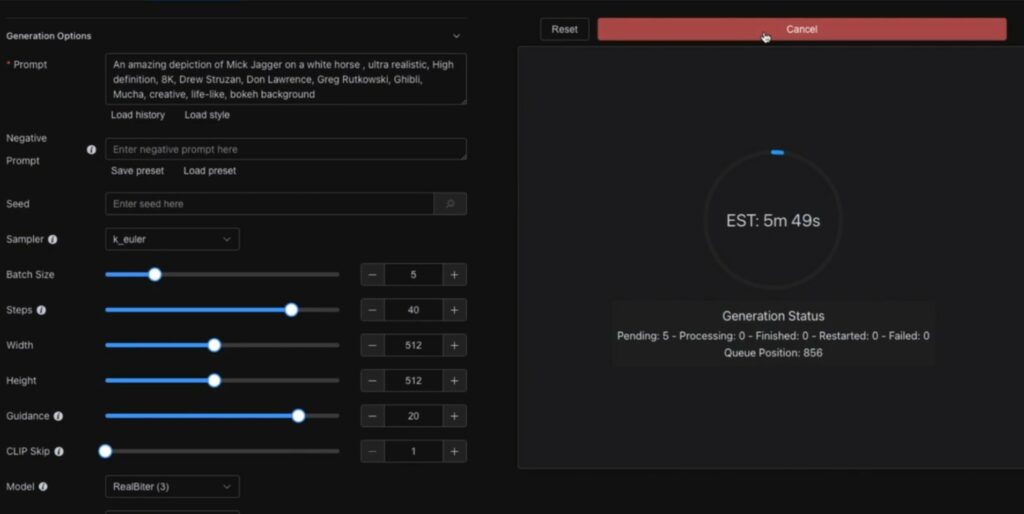Click the CLIP Skip info icon
The image size is (1024, 514).
coord(59,452)
